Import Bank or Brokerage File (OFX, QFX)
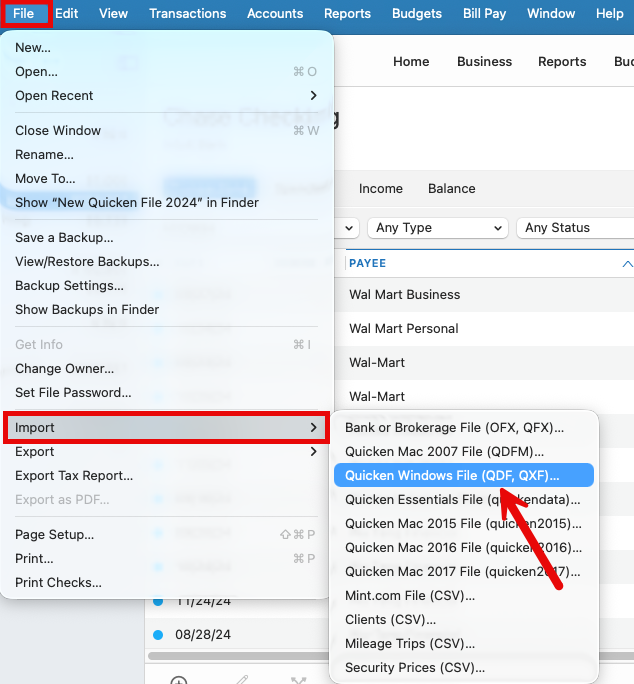This screenshot has height=684, width=634. (464, 428)
